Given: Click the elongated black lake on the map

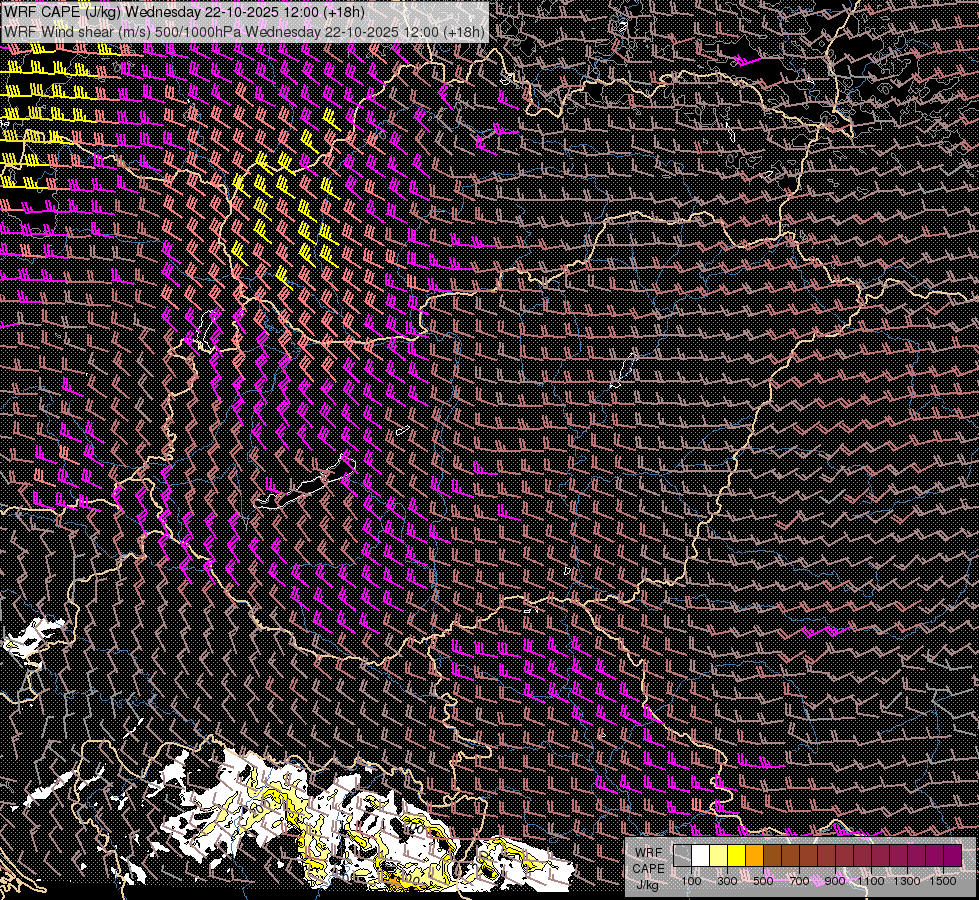Looking at the screenshot, I should 306,484.
